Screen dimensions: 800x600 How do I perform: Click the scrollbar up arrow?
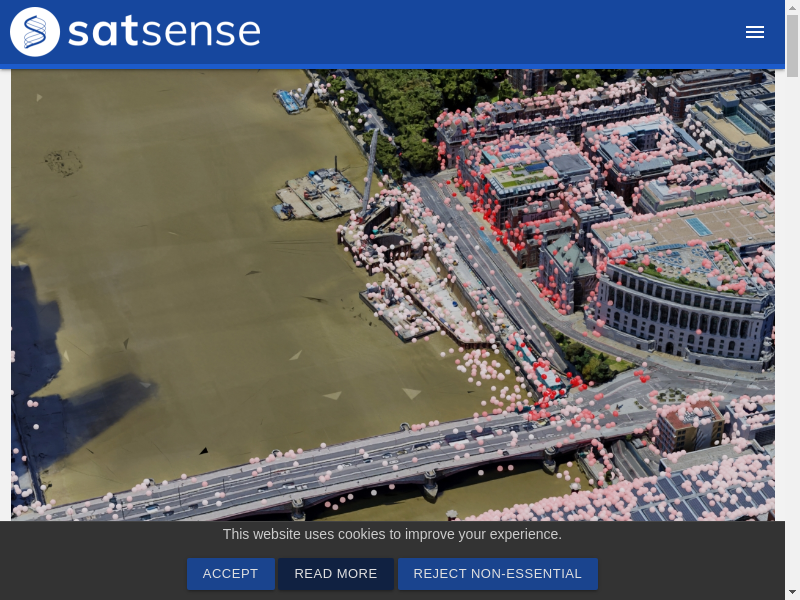[x=792, y=7]
